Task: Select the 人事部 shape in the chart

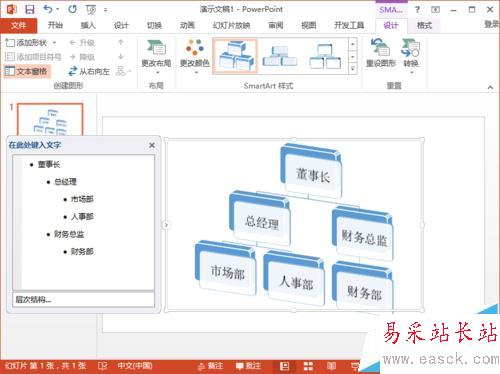Action: [x=294, y=279]
